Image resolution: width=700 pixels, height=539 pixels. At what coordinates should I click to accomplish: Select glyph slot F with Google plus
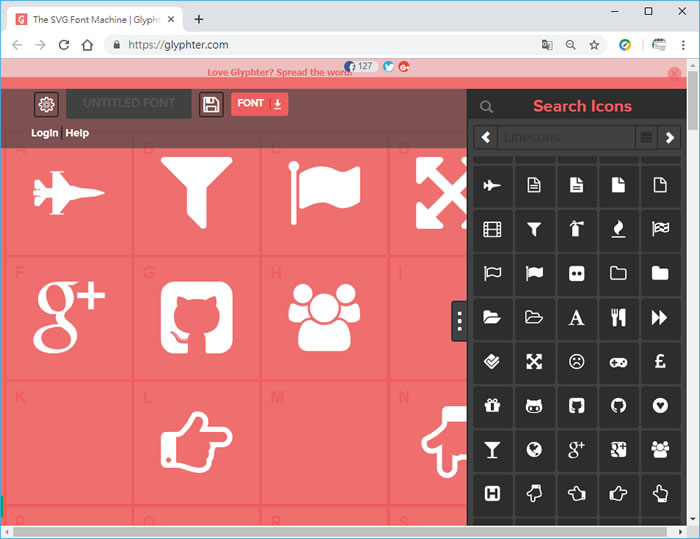[x=69, y=318]
